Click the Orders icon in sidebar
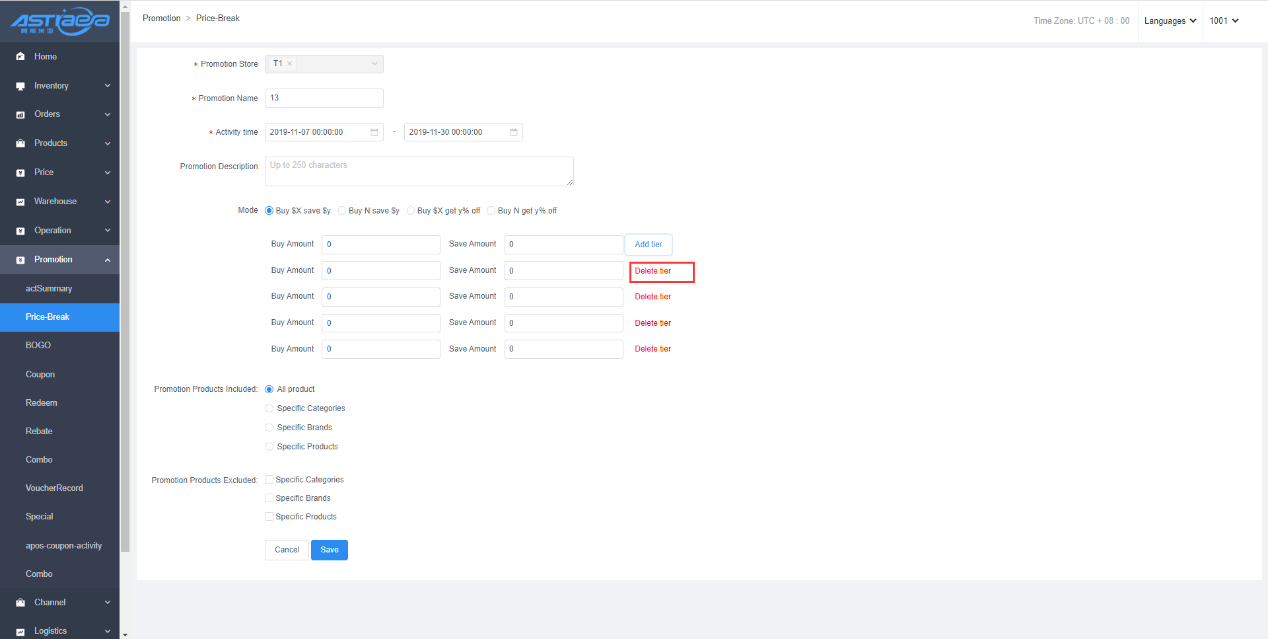The height and width of the screenshot is (639, 1268). tap(20, 115)
